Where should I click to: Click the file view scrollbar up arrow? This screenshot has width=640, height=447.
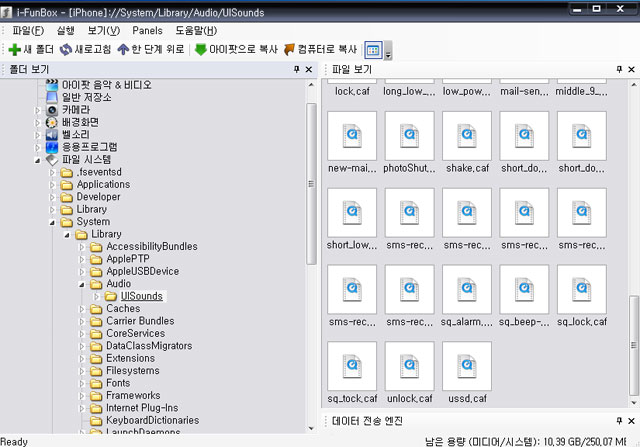click(634, 85)
